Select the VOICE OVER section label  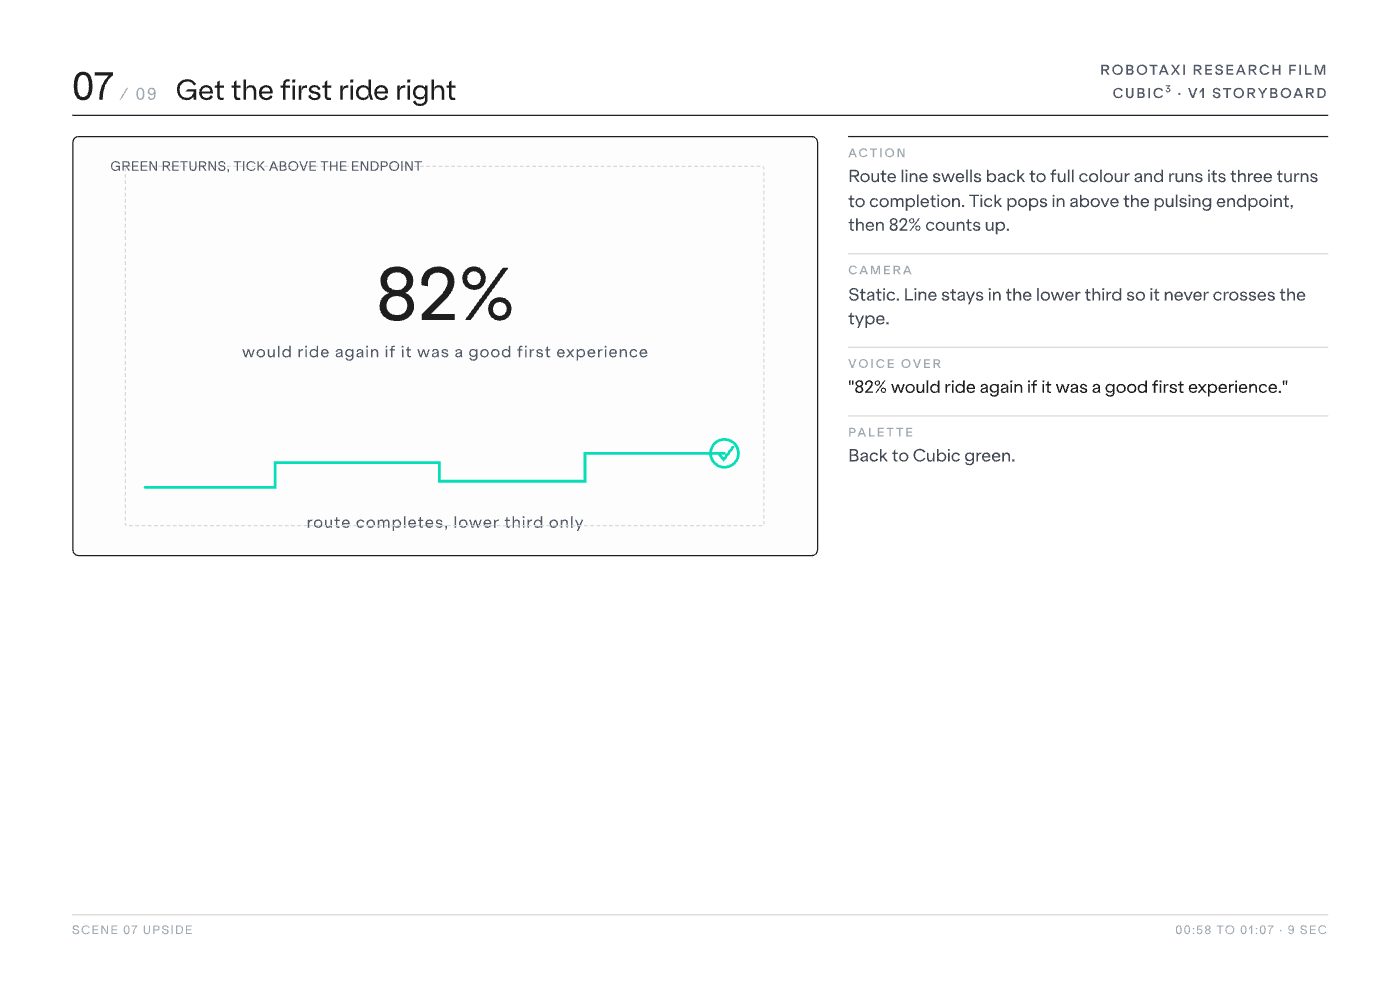(895, 364)
